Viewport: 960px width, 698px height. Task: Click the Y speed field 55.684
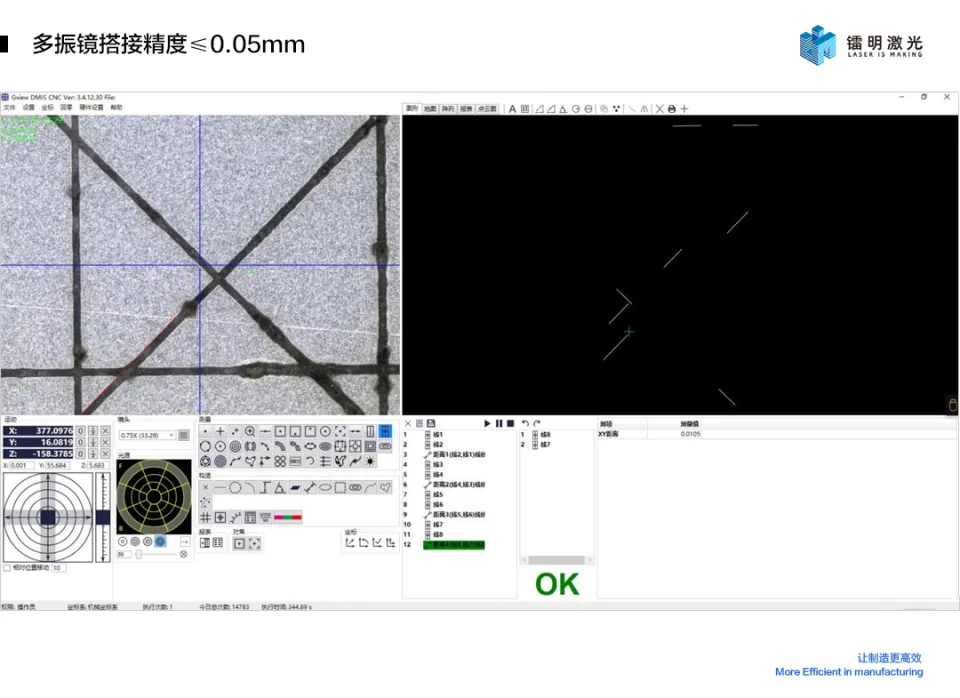click(x=56, y=465)
